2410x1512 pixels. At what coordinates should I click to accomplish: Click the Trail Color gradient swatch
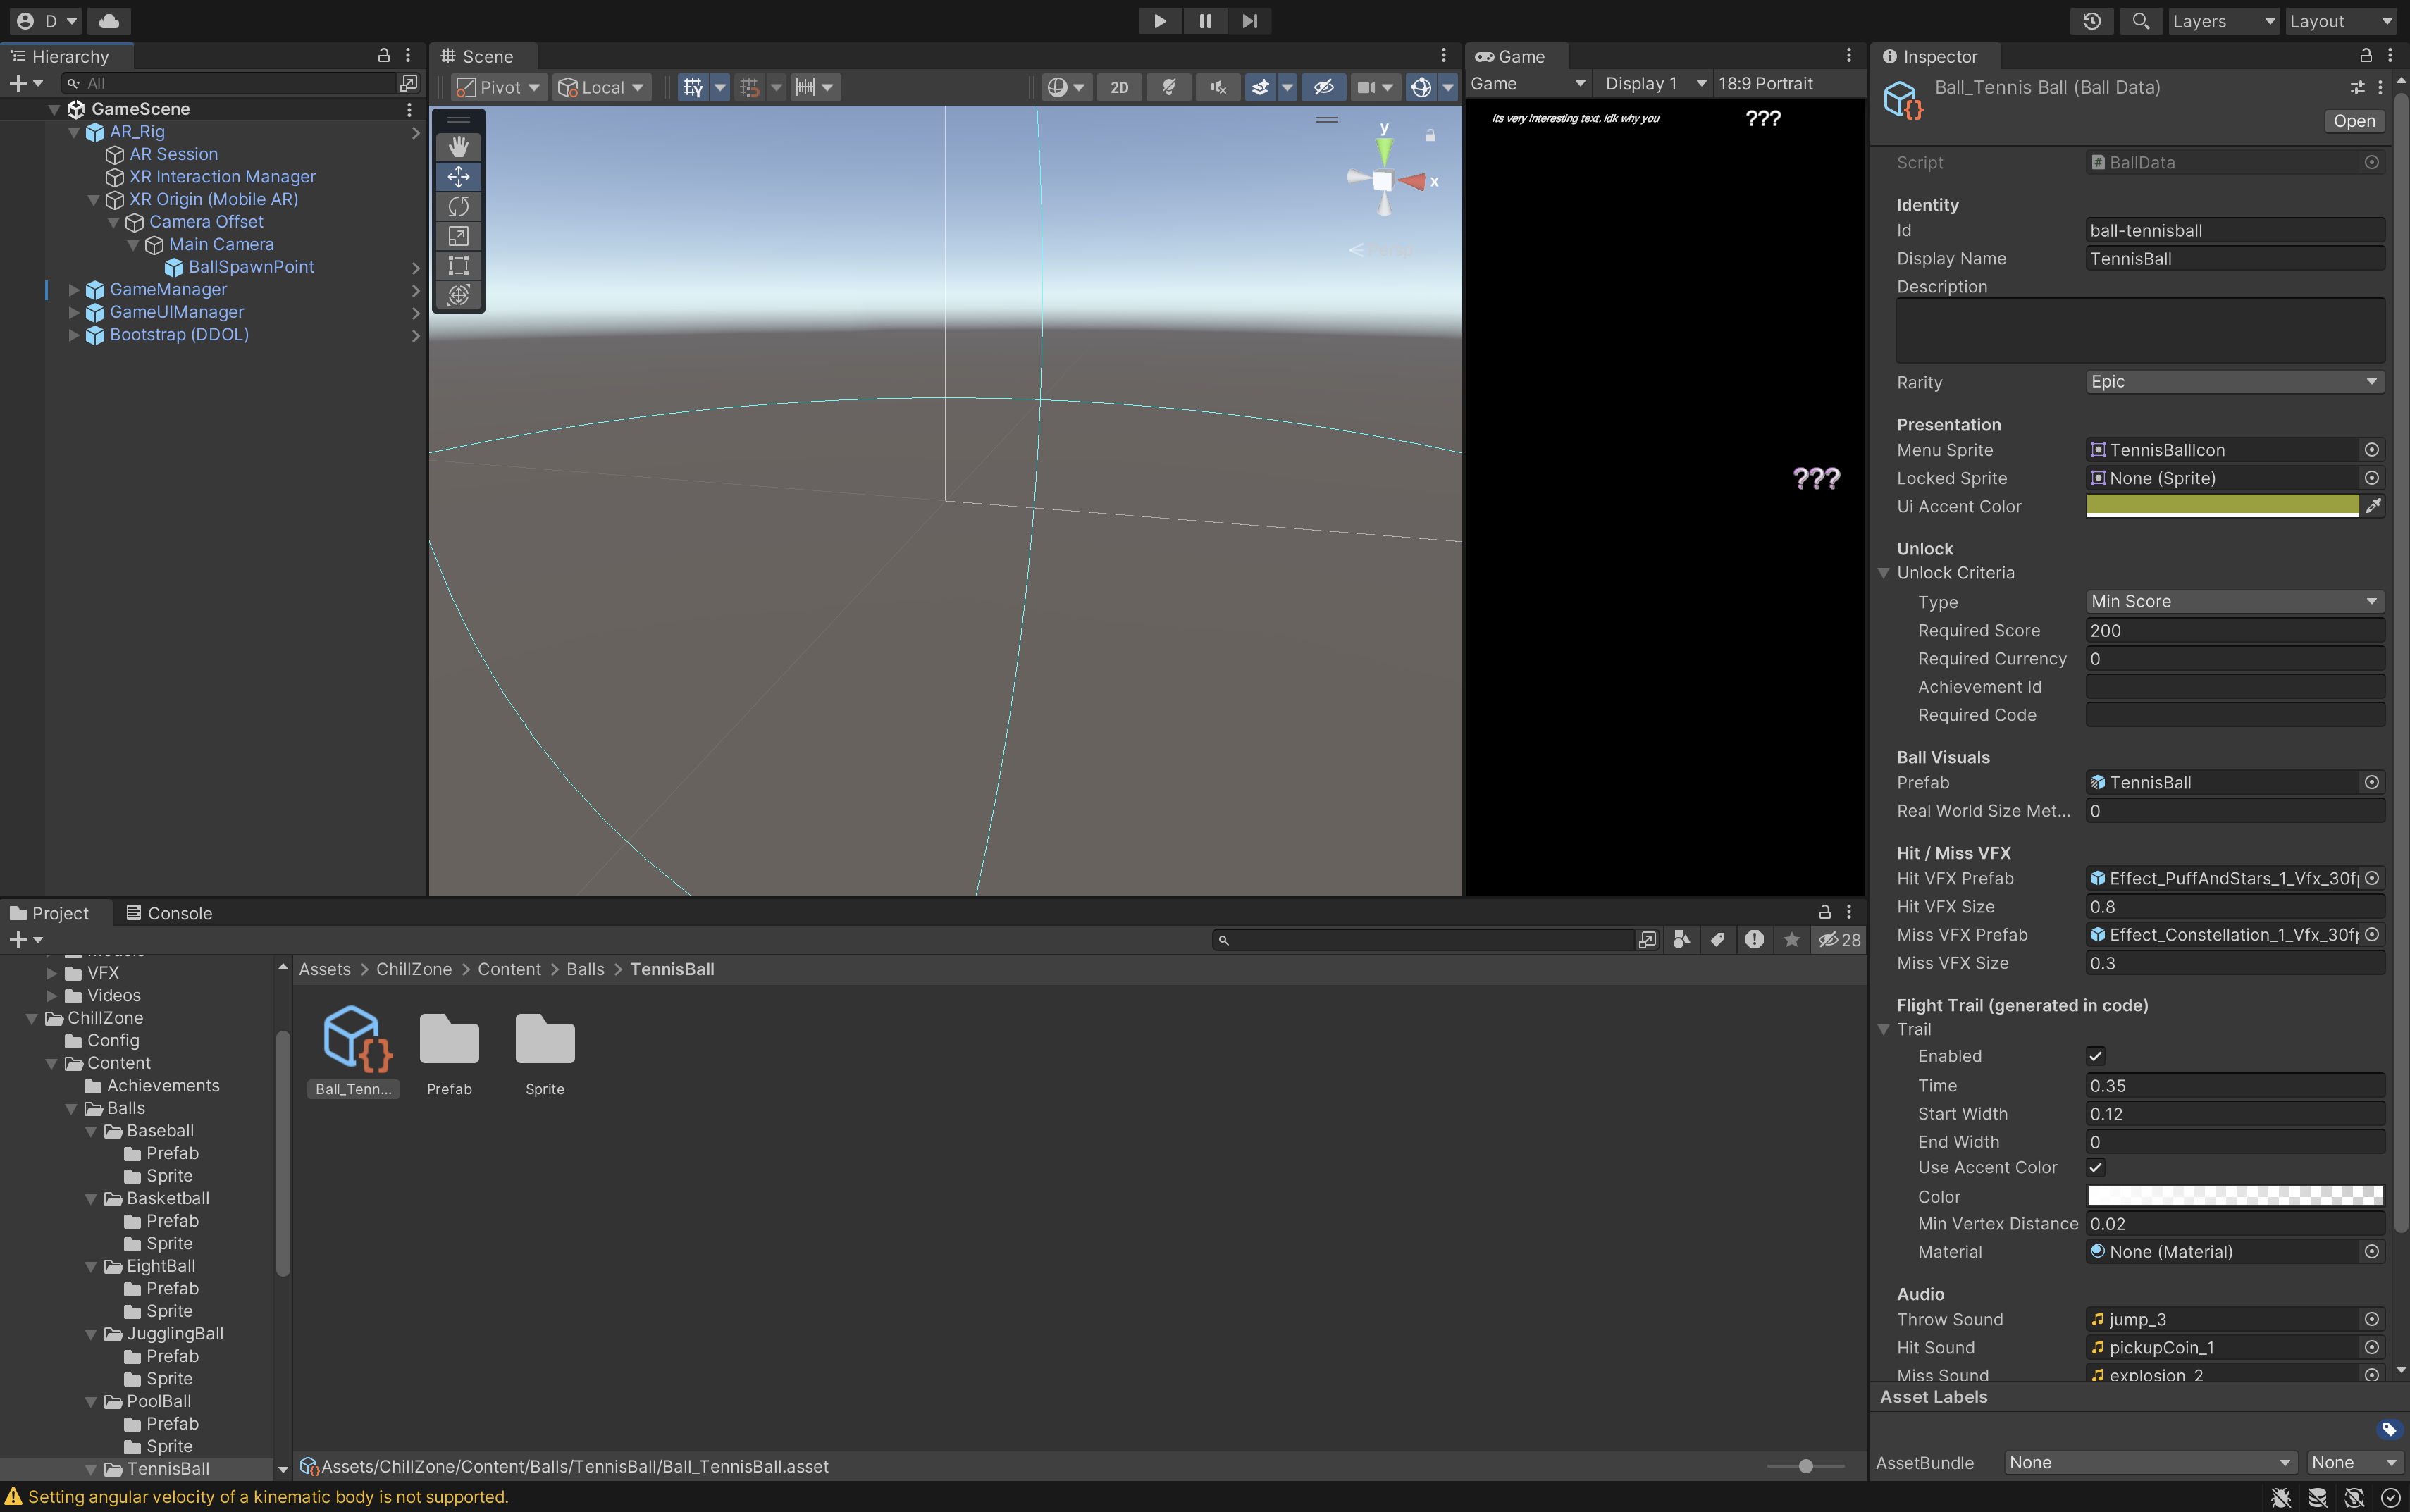click(2234, 1196)
